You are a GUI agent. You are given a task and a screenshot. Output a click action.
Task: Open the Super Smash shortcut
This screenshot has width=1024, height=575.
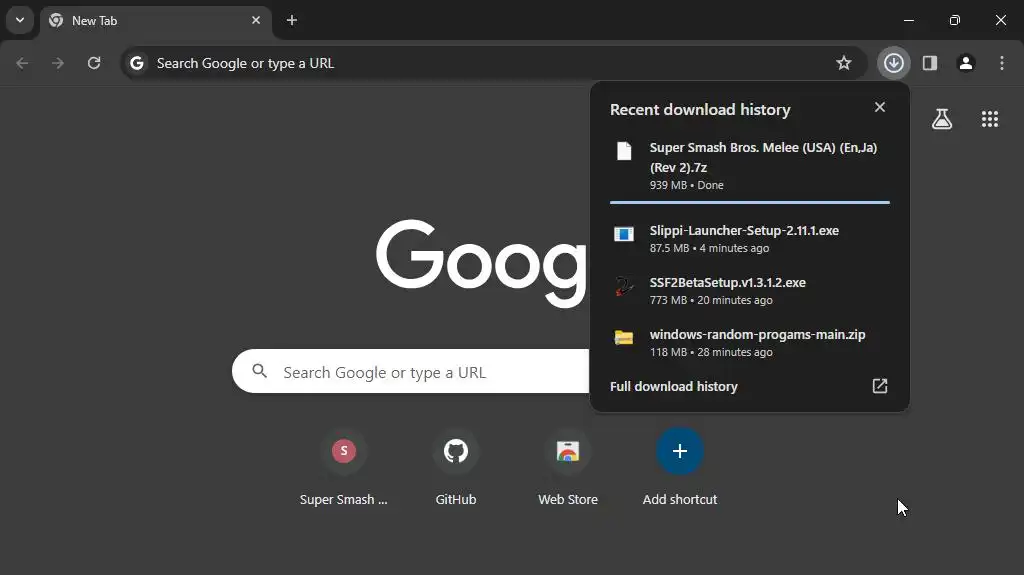click(x=344, y=468)
